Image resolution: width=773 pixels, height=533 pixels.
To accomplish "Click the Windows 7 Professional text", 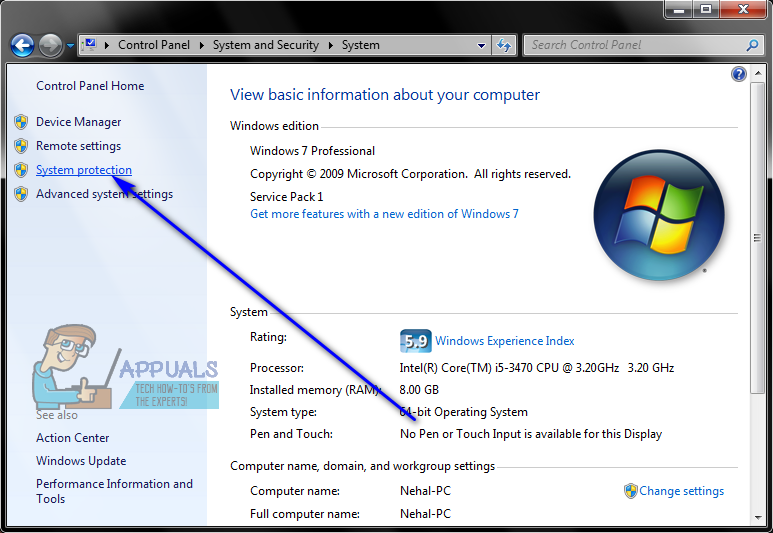I will coord(312,151).
